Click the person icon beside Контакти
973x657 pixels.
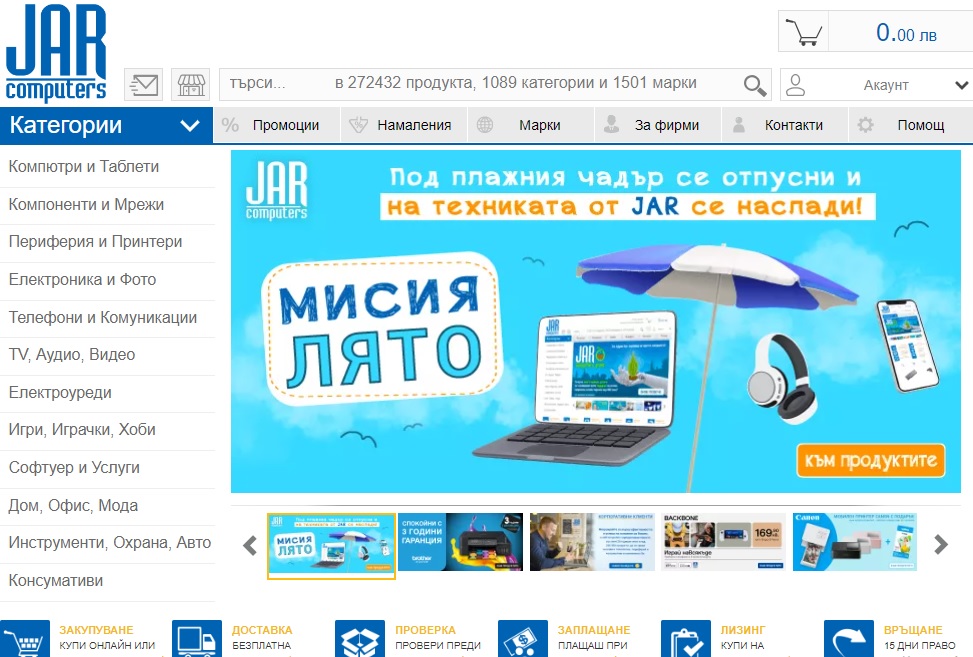(738, 125)
